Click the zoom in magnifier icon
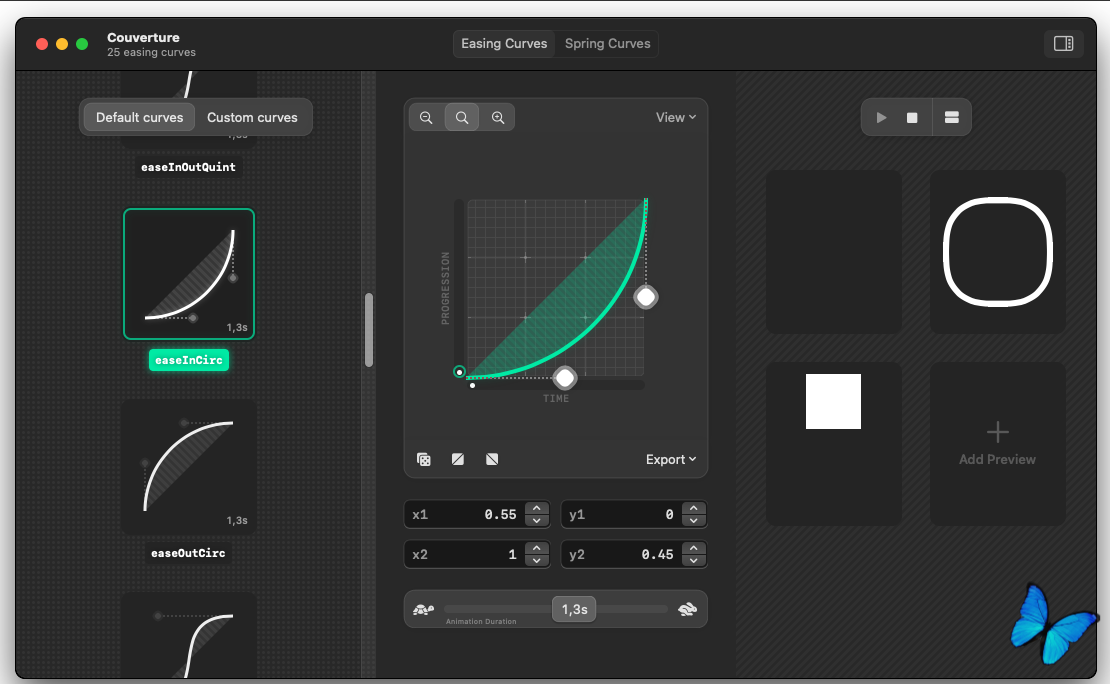This screenshot has width=1110, height=684. pyautogui.click(x=498, y=118)
